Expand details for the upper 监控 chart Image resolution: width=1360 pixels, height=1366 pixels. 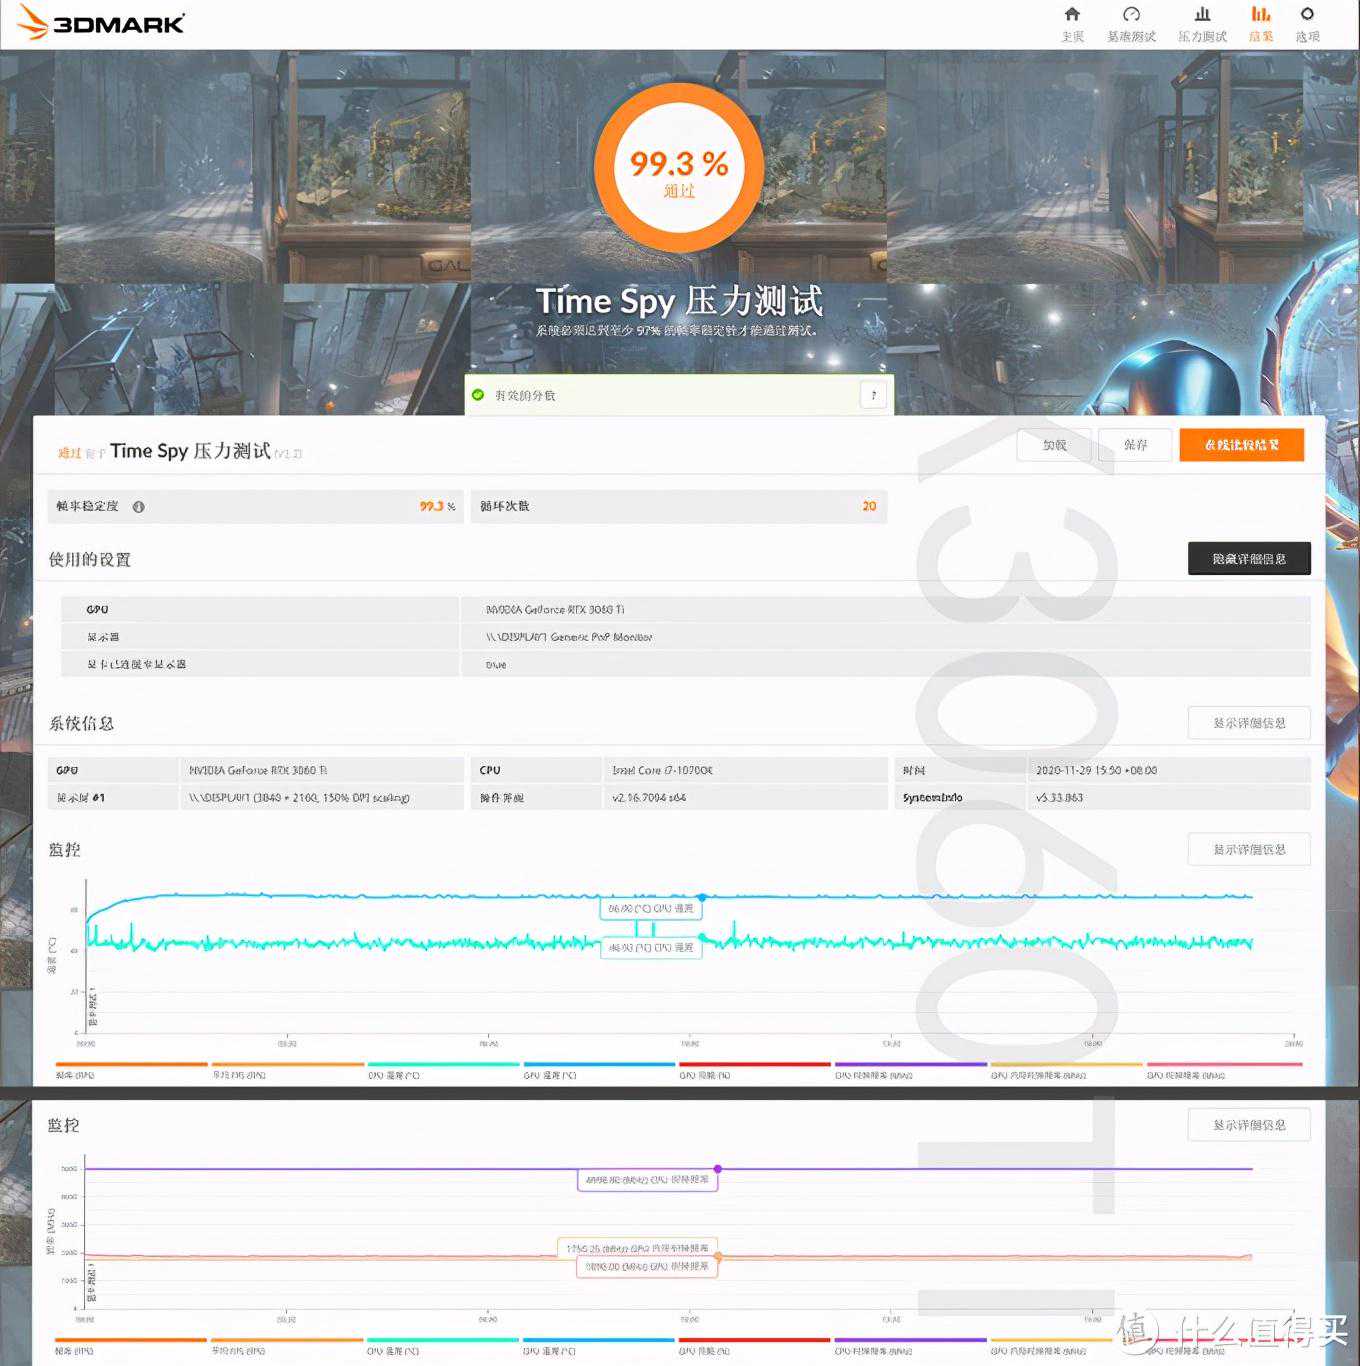pyautogui.click(x=1248, y=850)
